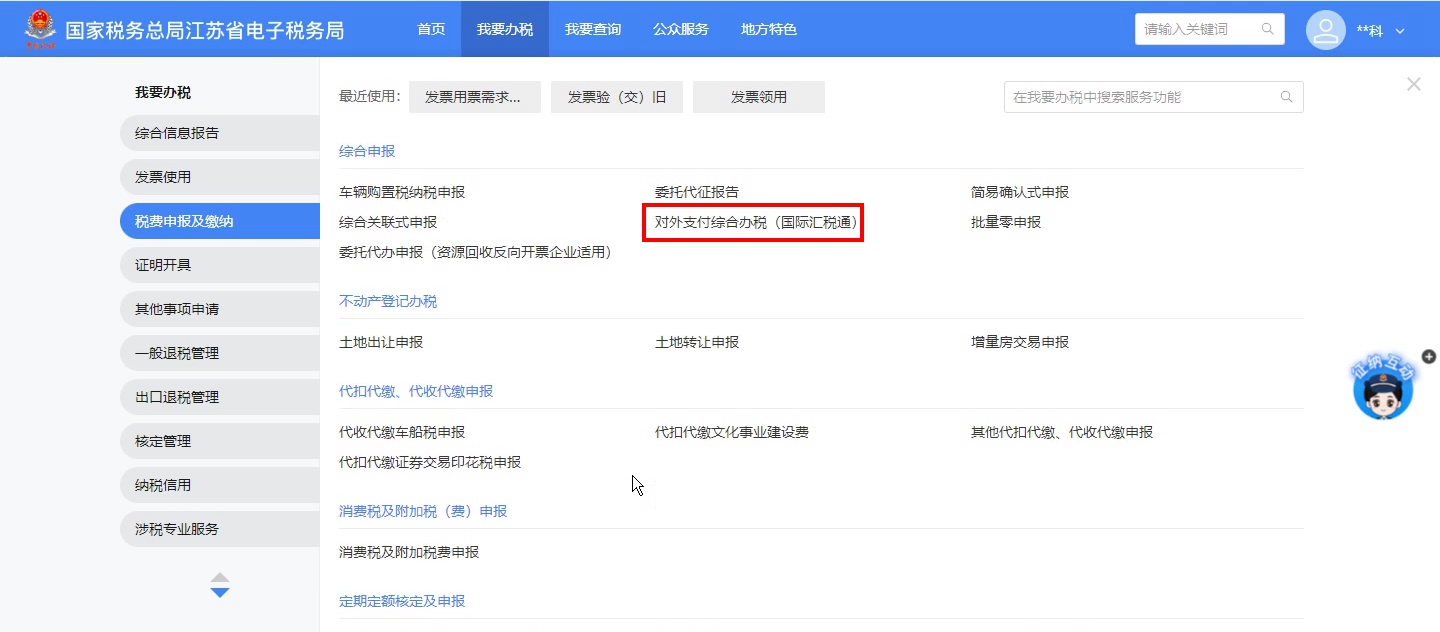Open the 车辆购置税纳税申报 link
1440x632 pixels.
[x=402, y=192]
